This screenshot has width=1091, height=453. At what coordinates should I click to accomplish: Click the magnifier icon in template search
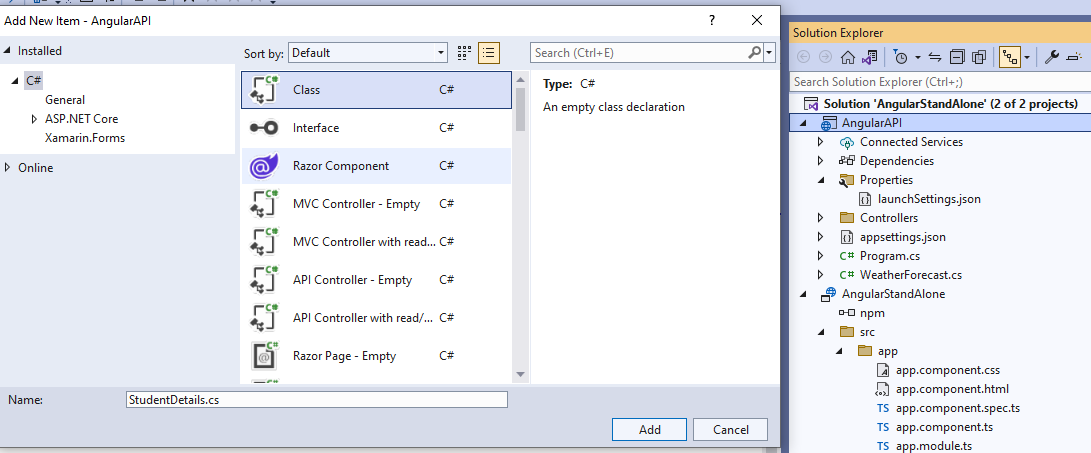point(755,52)
